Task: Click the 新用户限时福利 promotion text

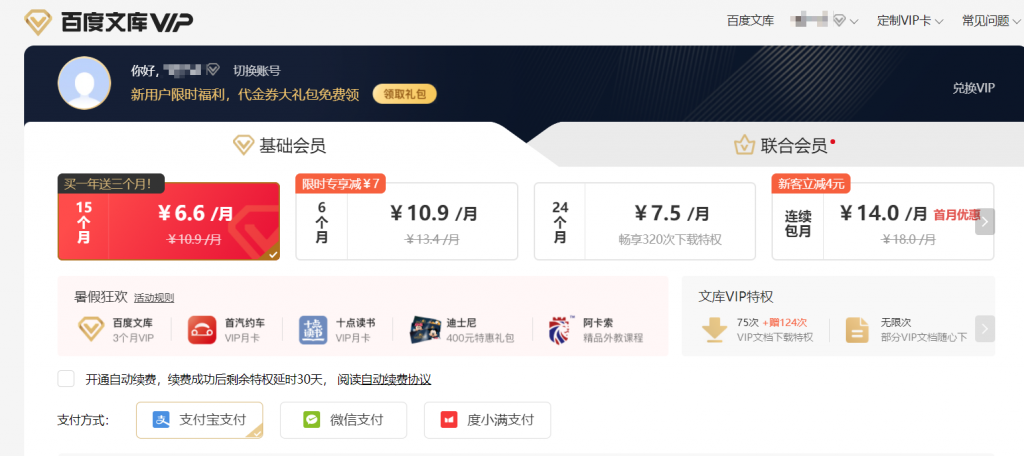Action: pyautogui.click(x=245, y=95)
